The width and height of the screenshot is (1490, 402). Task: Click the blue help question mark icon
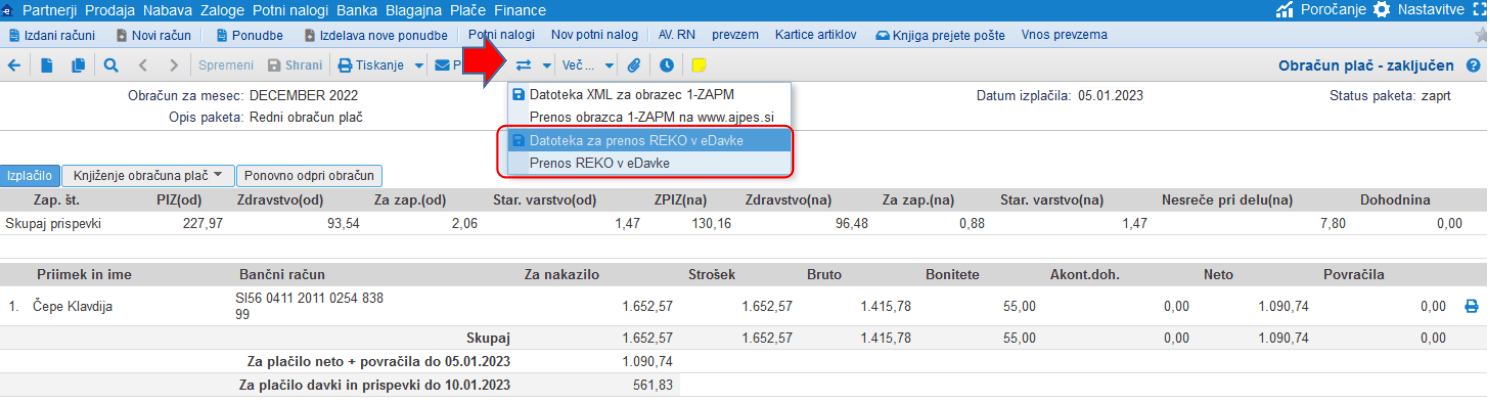tap(1473, 66)
